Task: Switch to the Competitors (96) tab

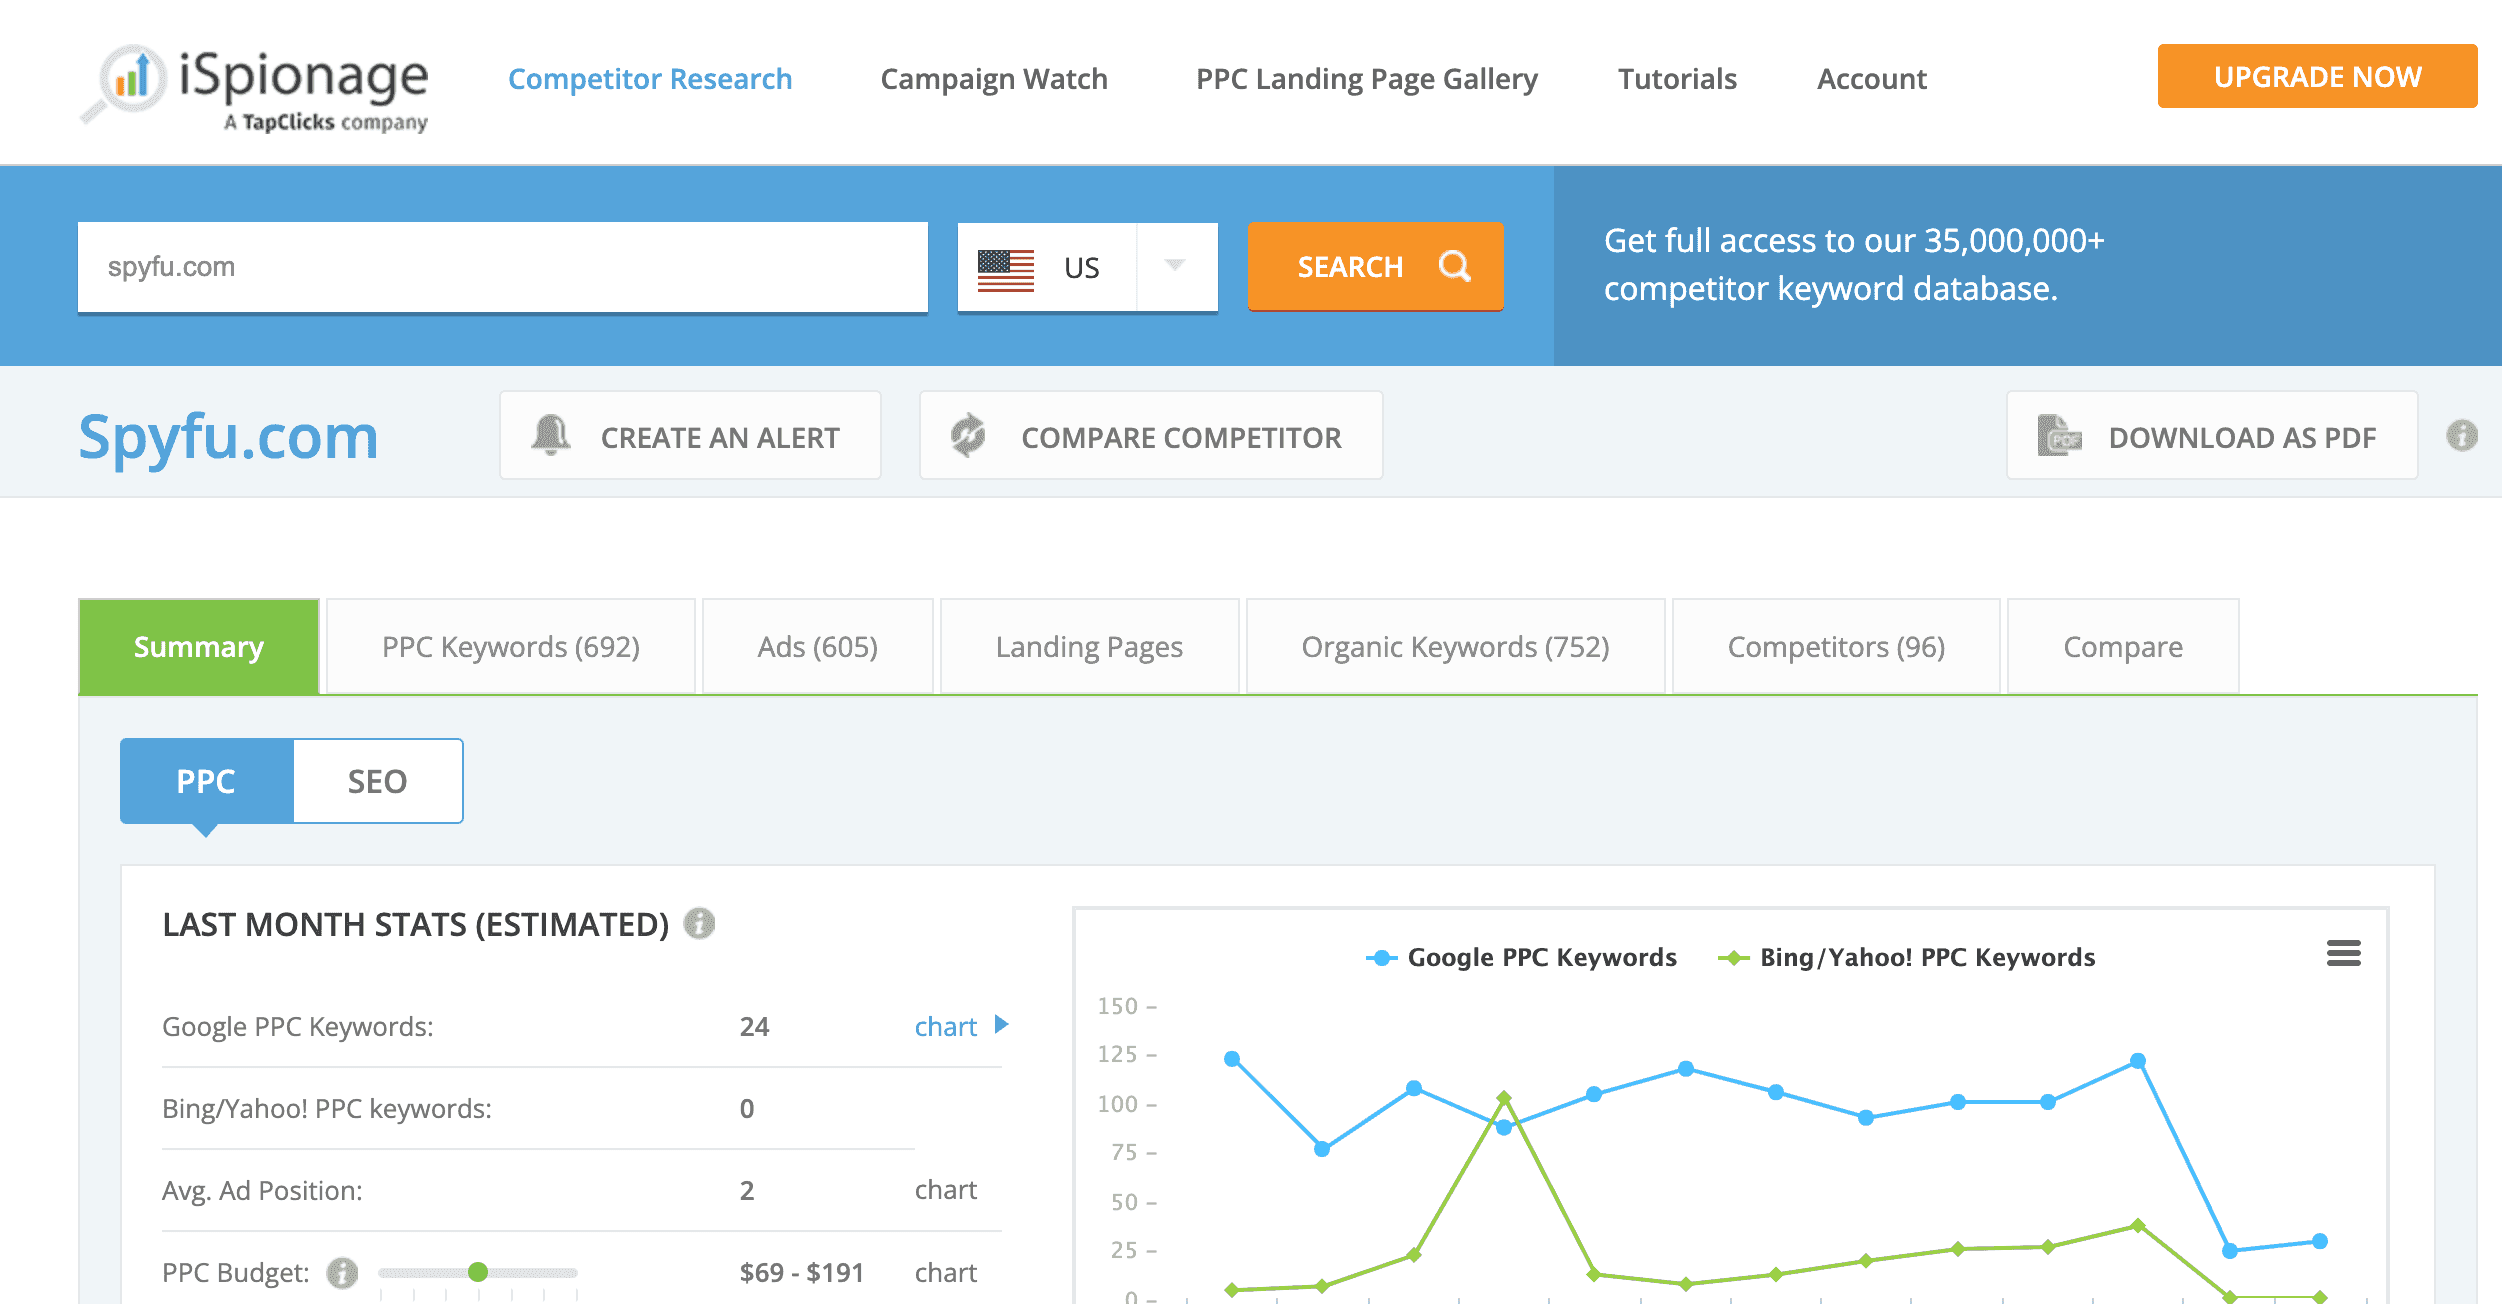Action: [x=1835, y=646]
